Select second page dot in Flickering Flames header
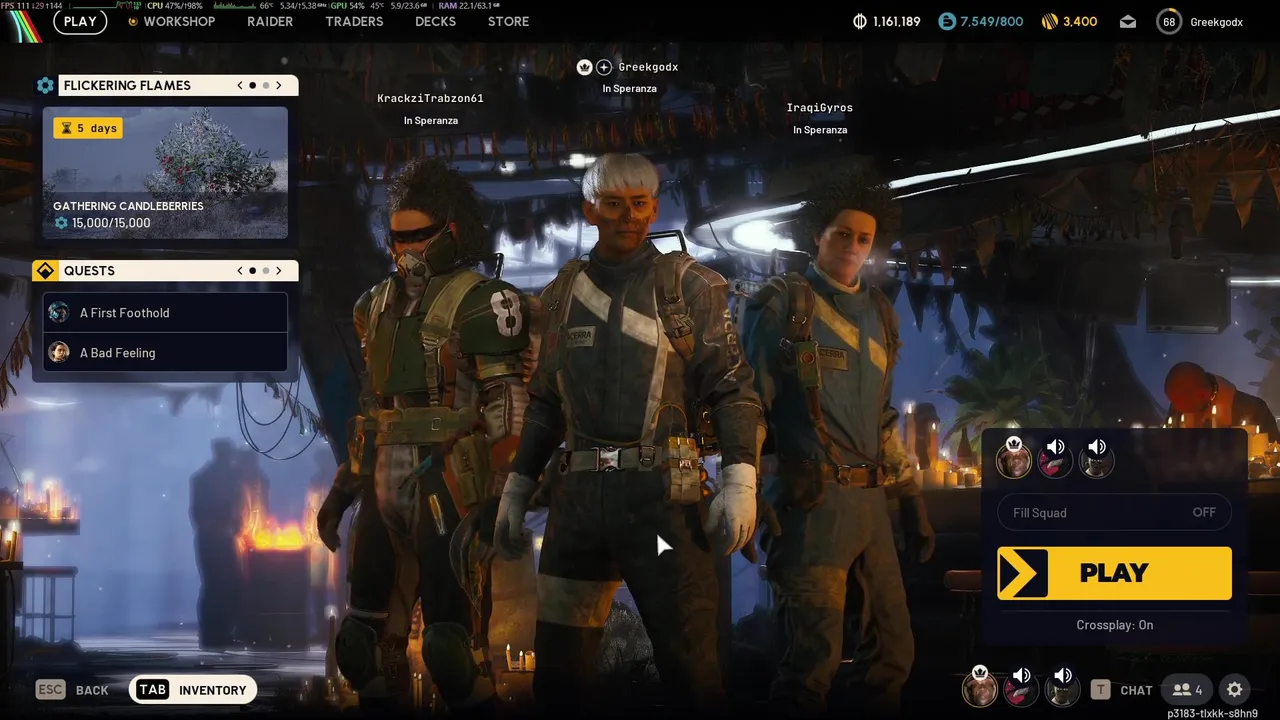Screen dimensions: 1280x720 click(x=266, y=85)
